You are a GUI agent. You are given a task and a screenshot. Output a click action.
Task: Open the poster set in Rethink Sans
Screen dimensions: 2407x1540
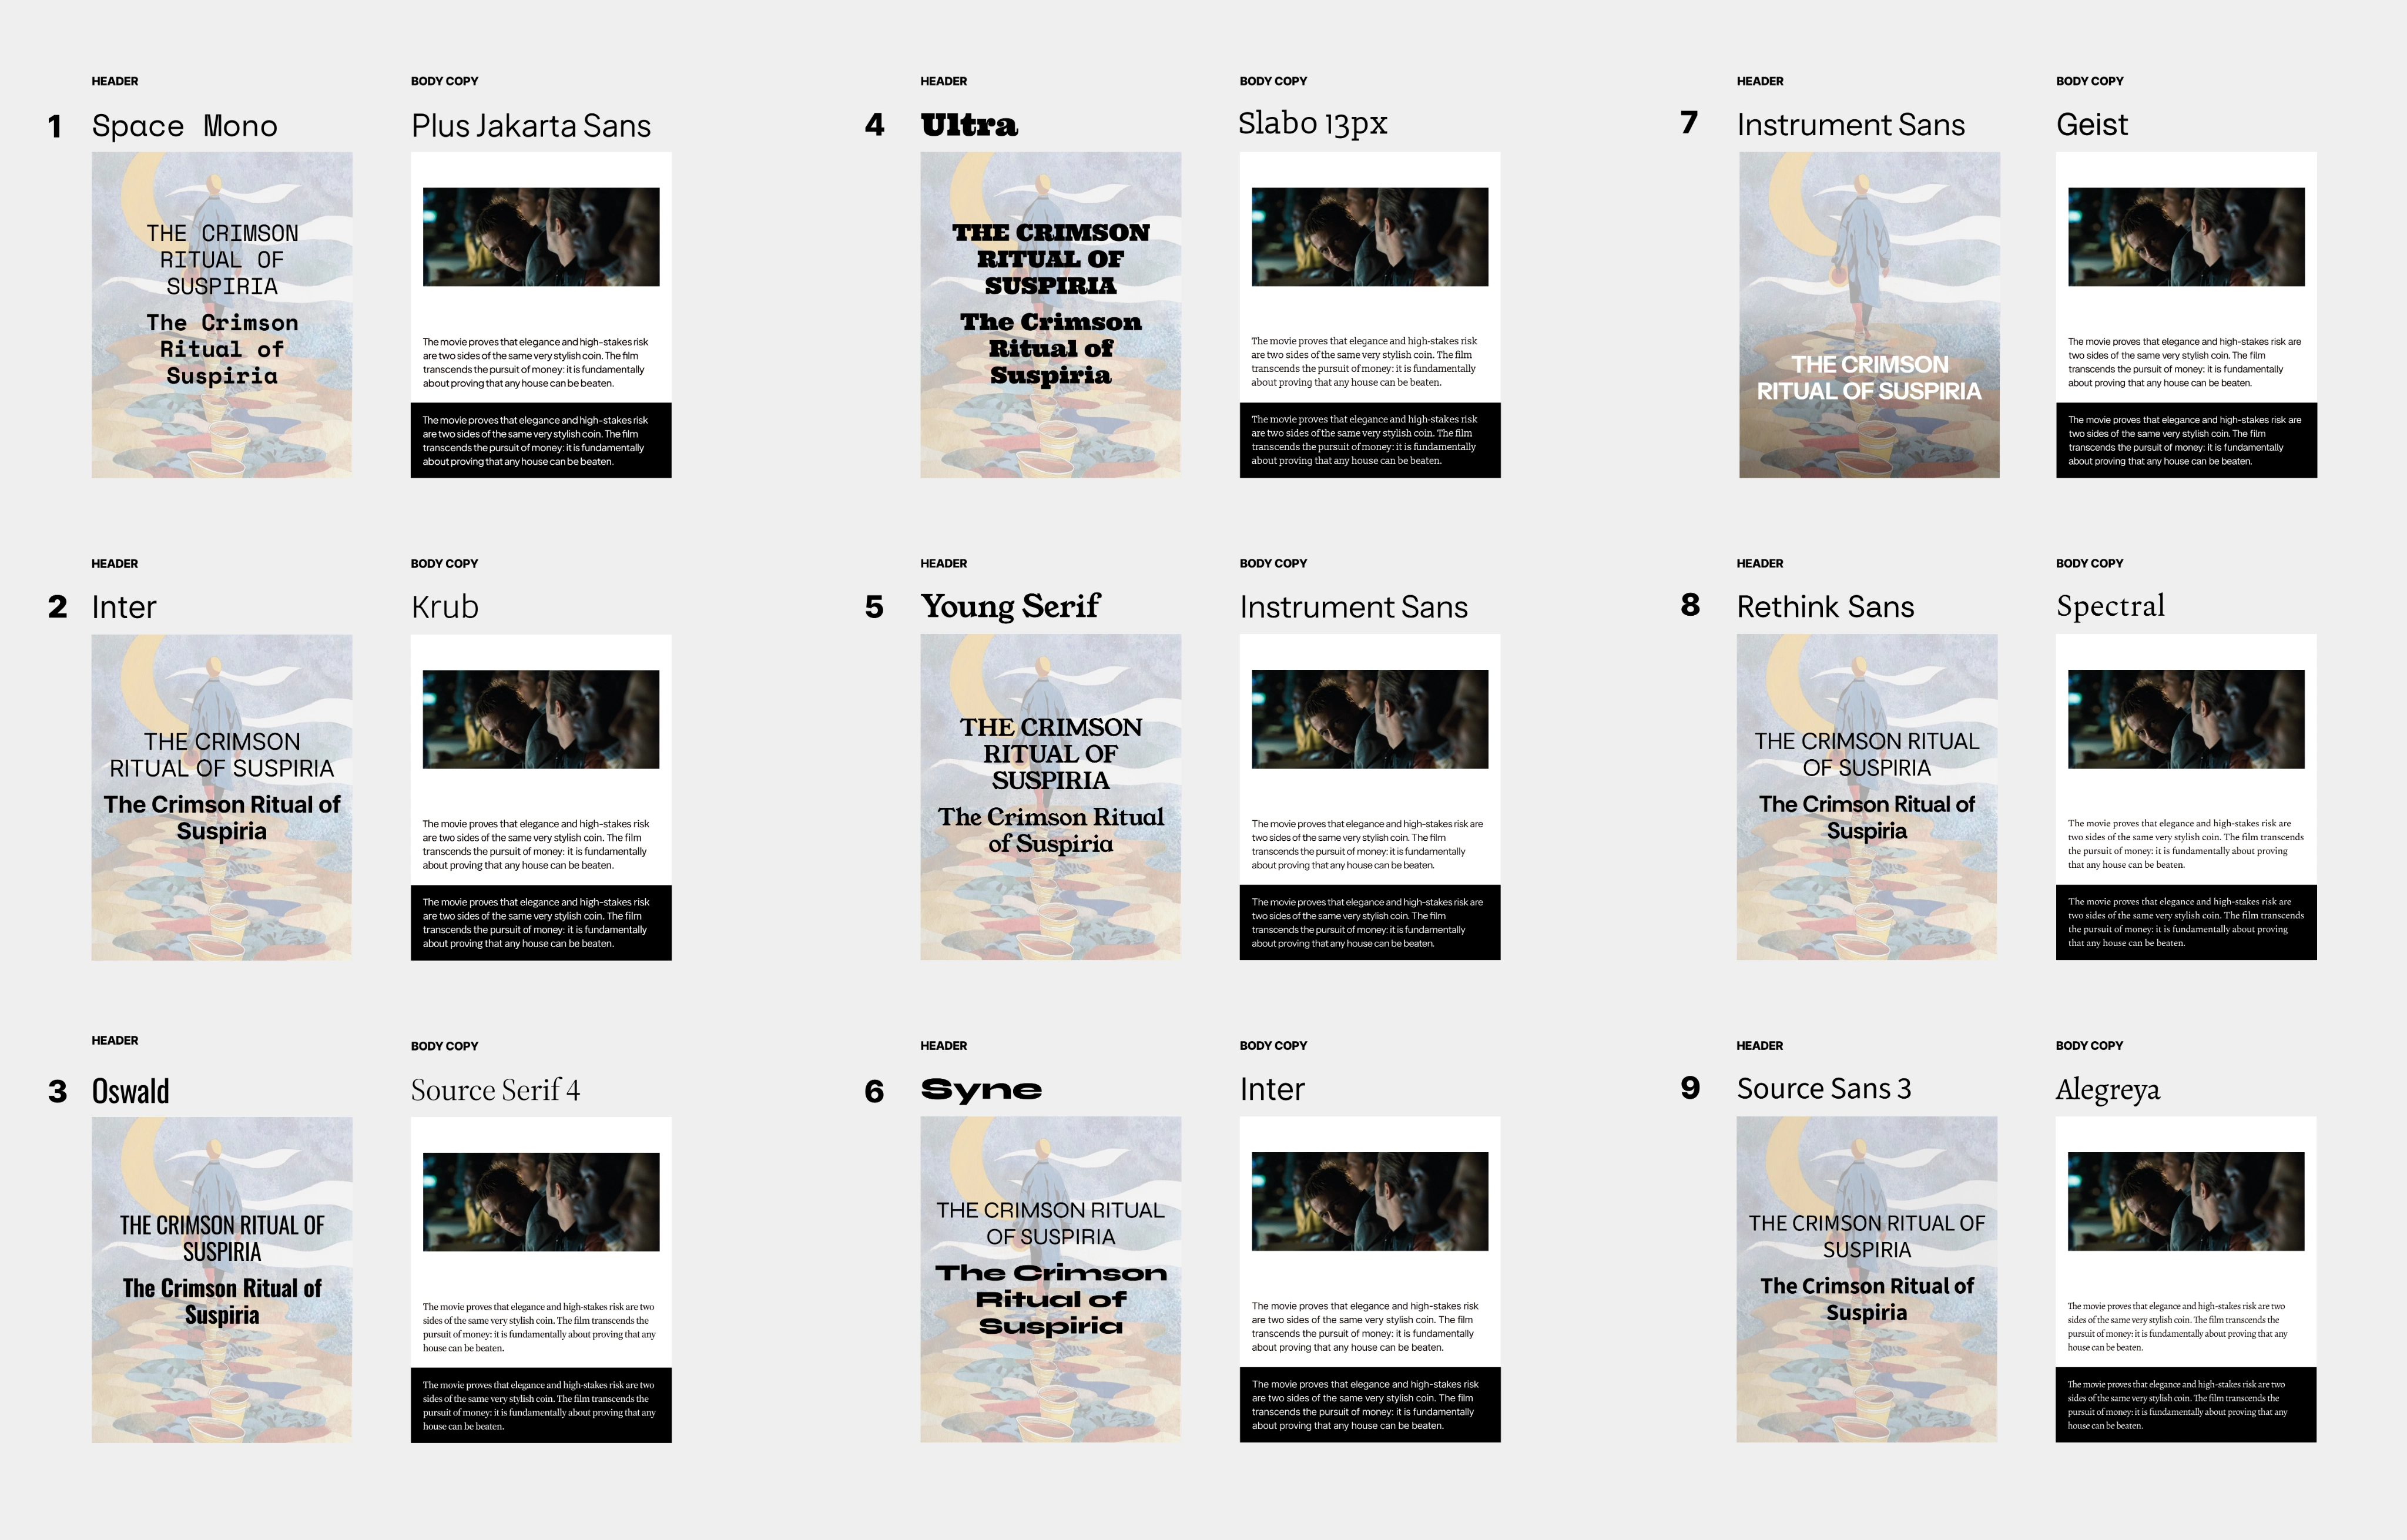1867,797
